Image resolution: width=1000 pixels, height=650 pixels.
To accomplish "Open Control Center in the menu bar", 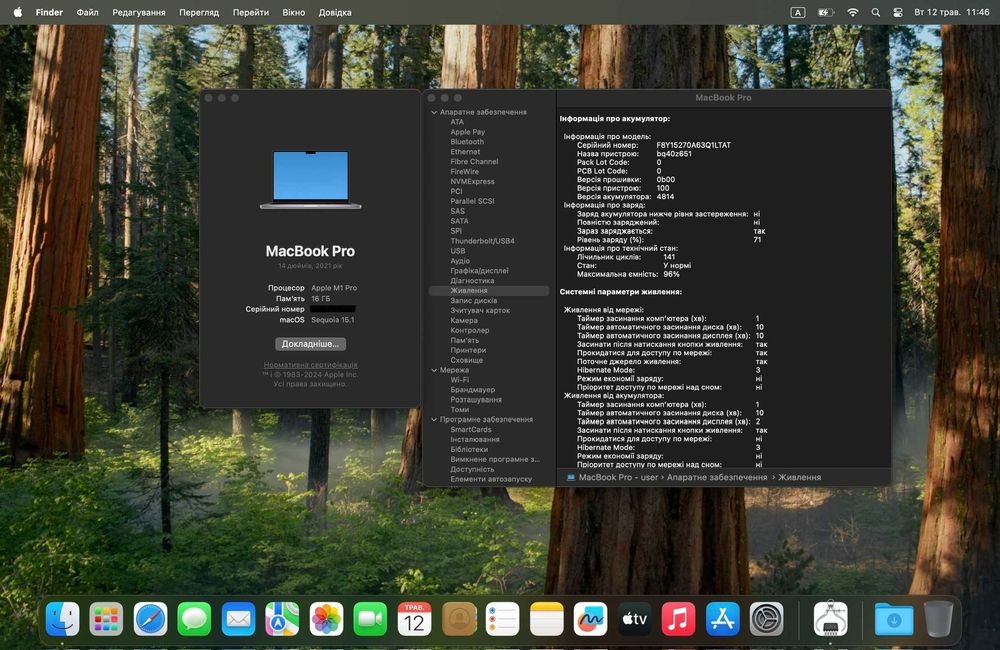I will [898, 12].
